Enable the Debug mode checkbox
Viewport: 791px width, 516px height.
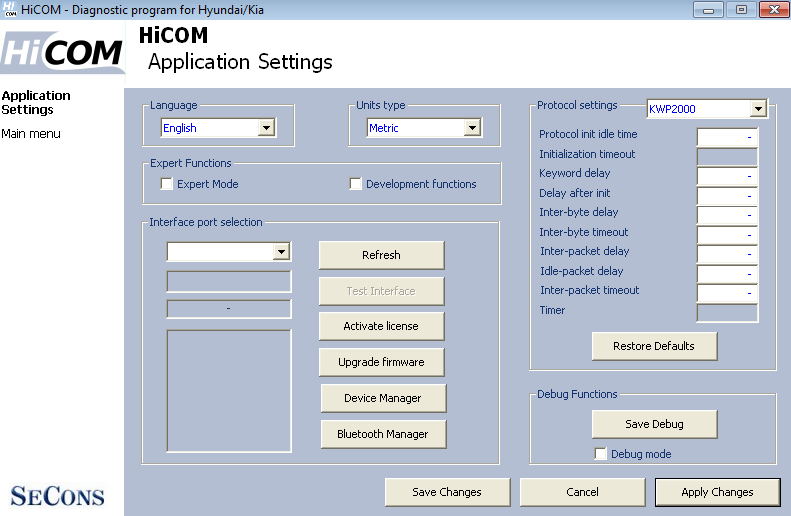click(600, 453)
